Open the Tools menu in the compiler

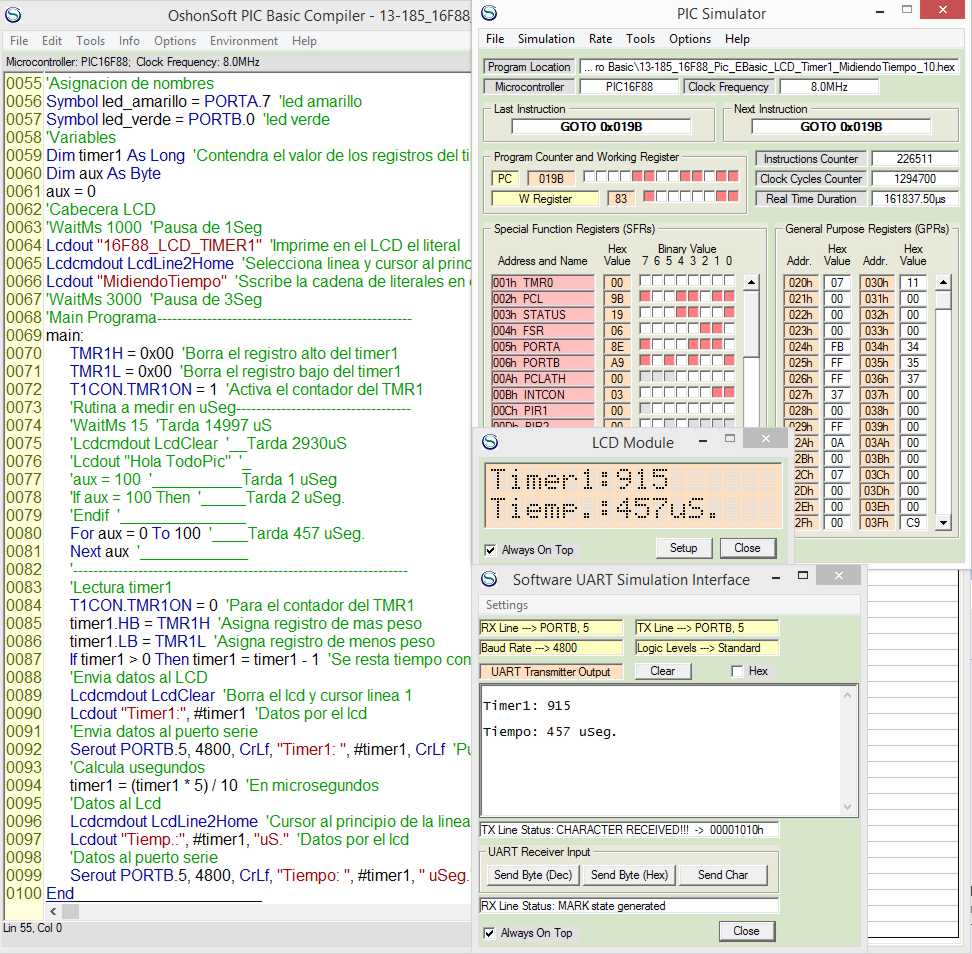click(91, 41)
